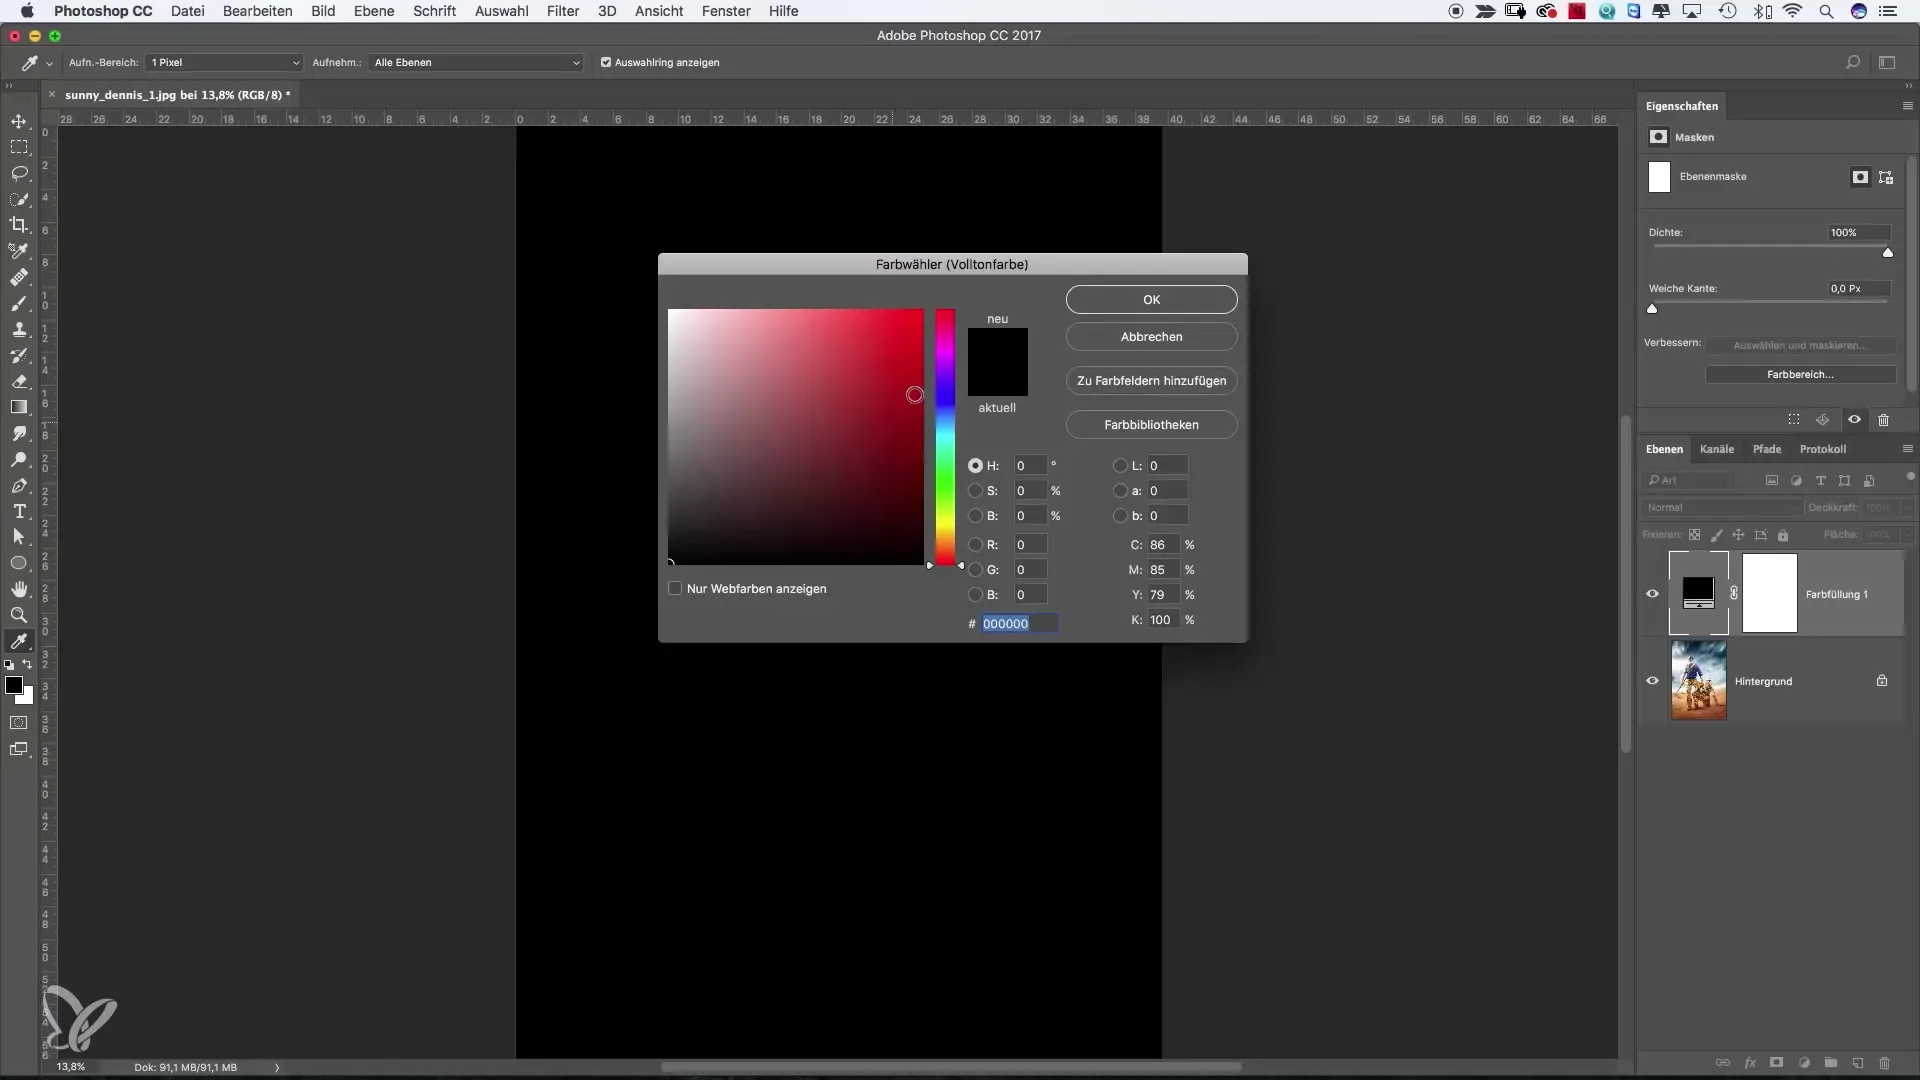Select the Lasso tool
Image resolution: width=1920 pixels, height=1080 pixels.
(19, 173)
